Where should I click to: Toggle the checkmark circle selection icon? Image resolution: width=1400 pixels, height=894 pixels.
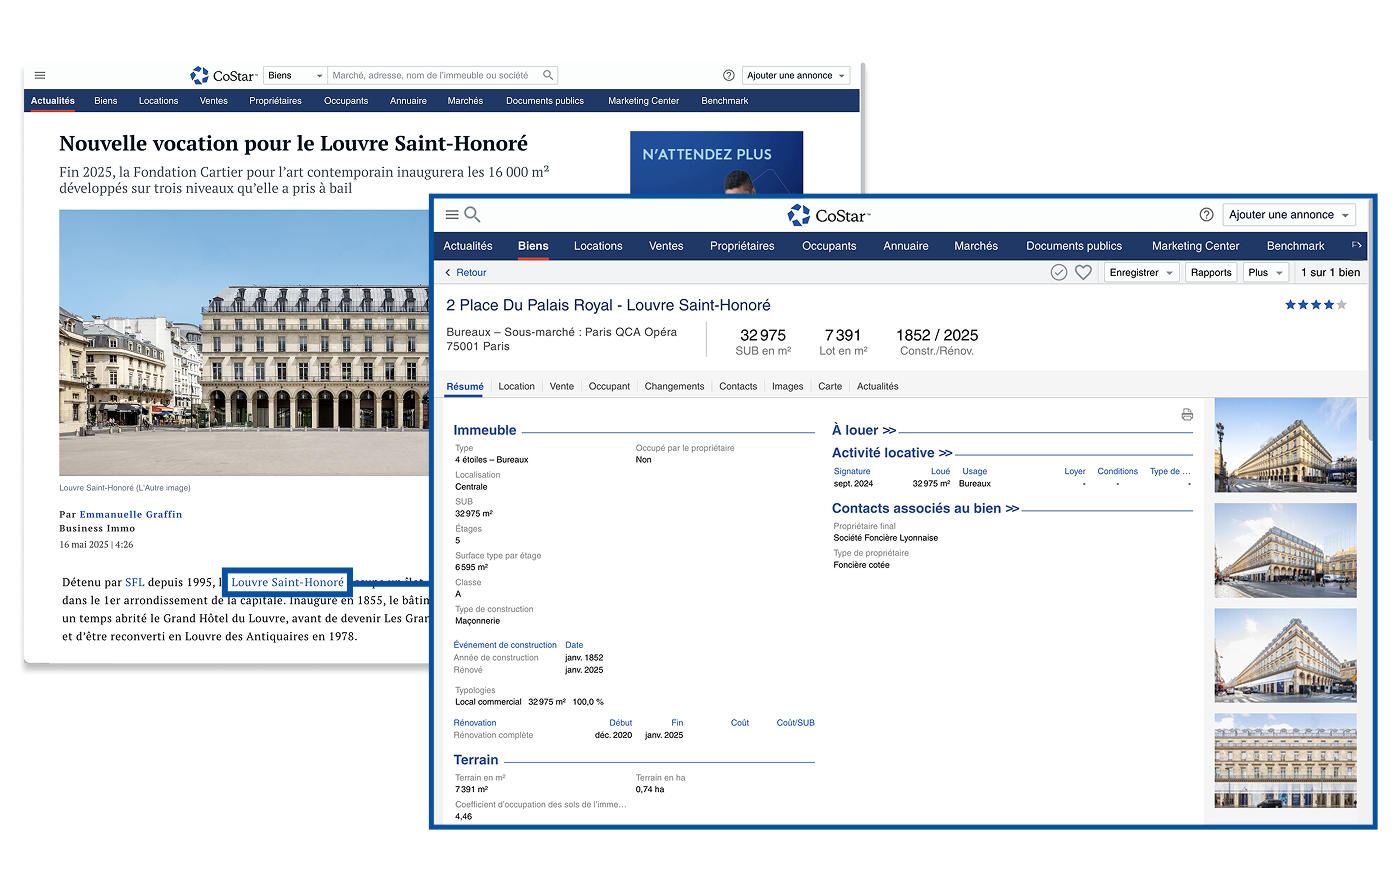(x=1059, y=272)
